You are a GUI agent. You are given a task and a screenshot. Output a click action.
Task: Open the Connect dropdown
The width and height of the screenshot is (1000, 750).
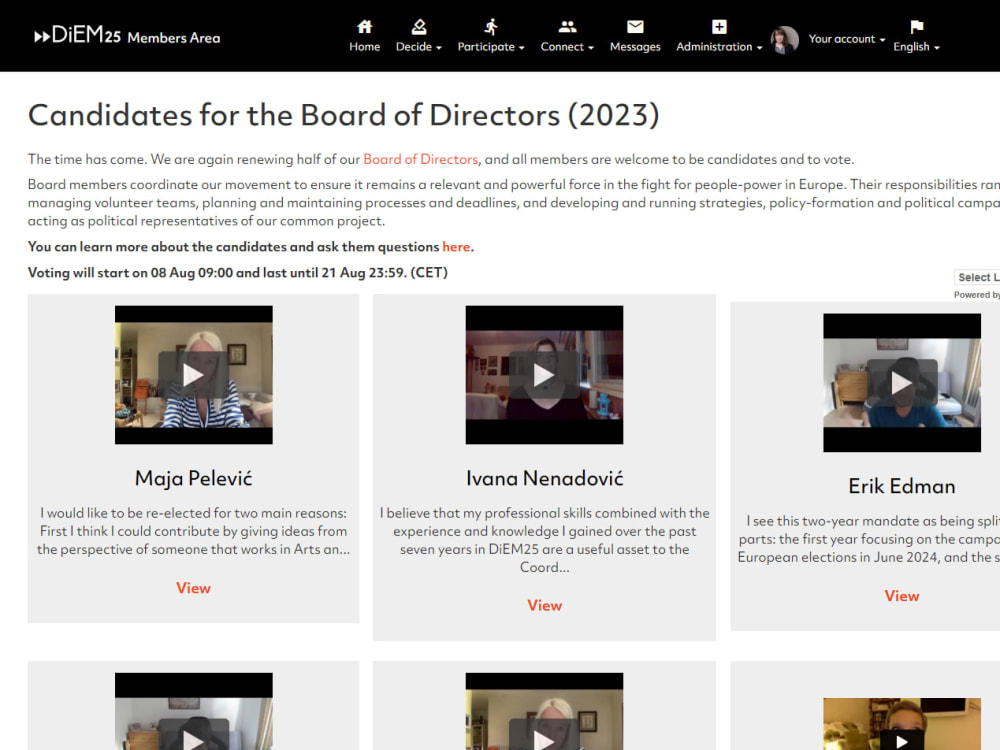[567, 47]
